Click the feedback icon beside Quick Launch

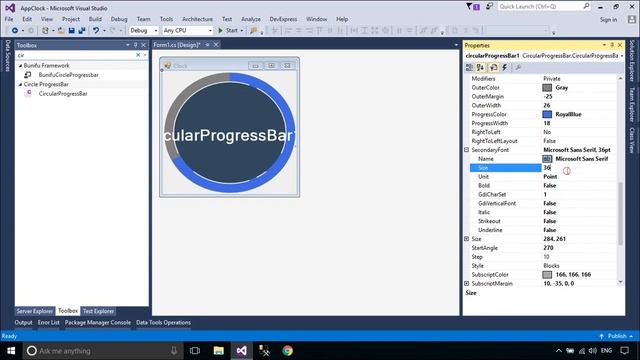(489, 7)
